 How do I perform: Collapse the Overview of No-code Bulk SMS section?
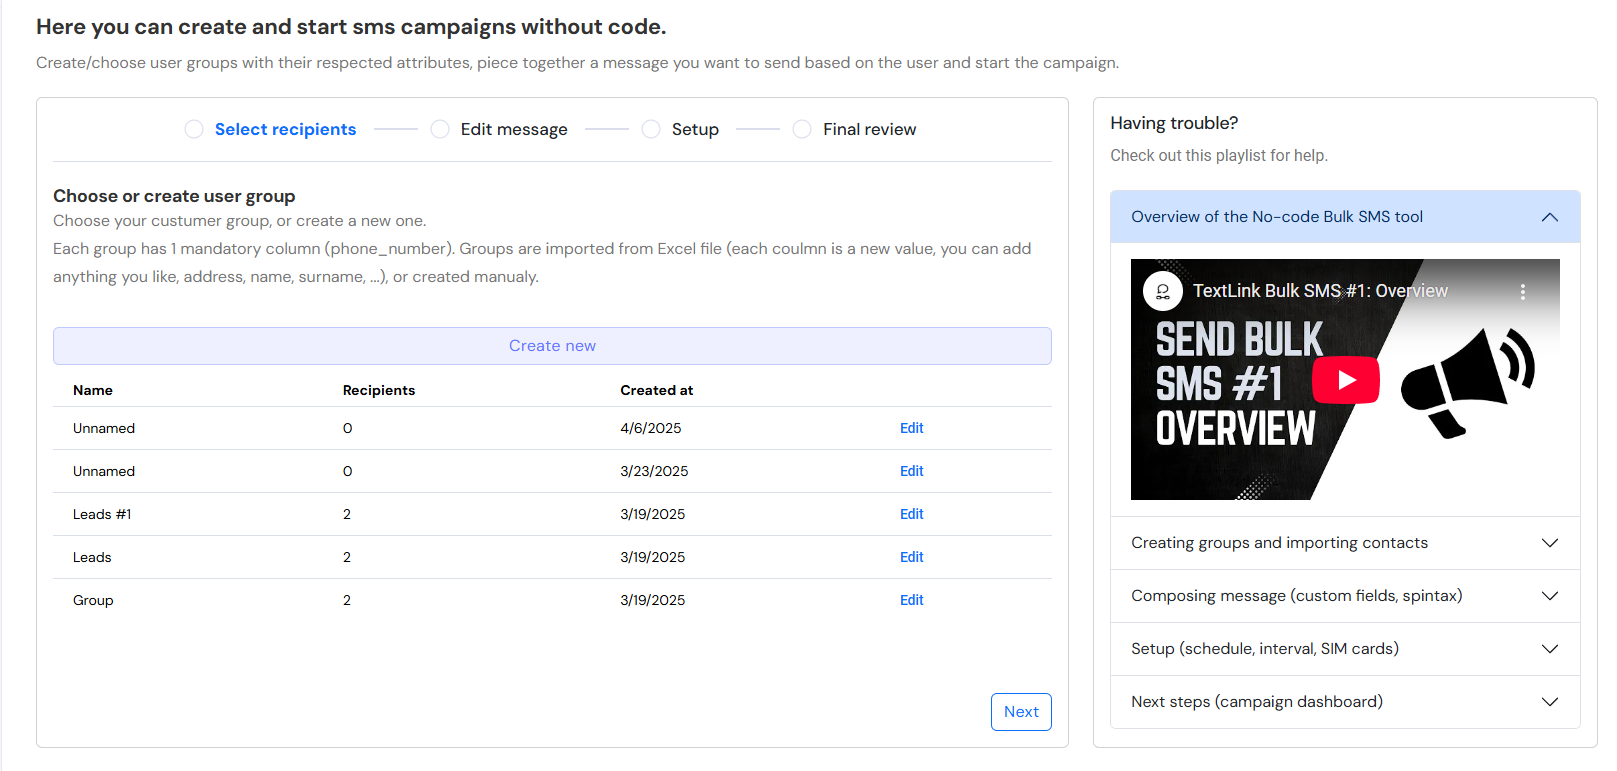(1549, 217)
